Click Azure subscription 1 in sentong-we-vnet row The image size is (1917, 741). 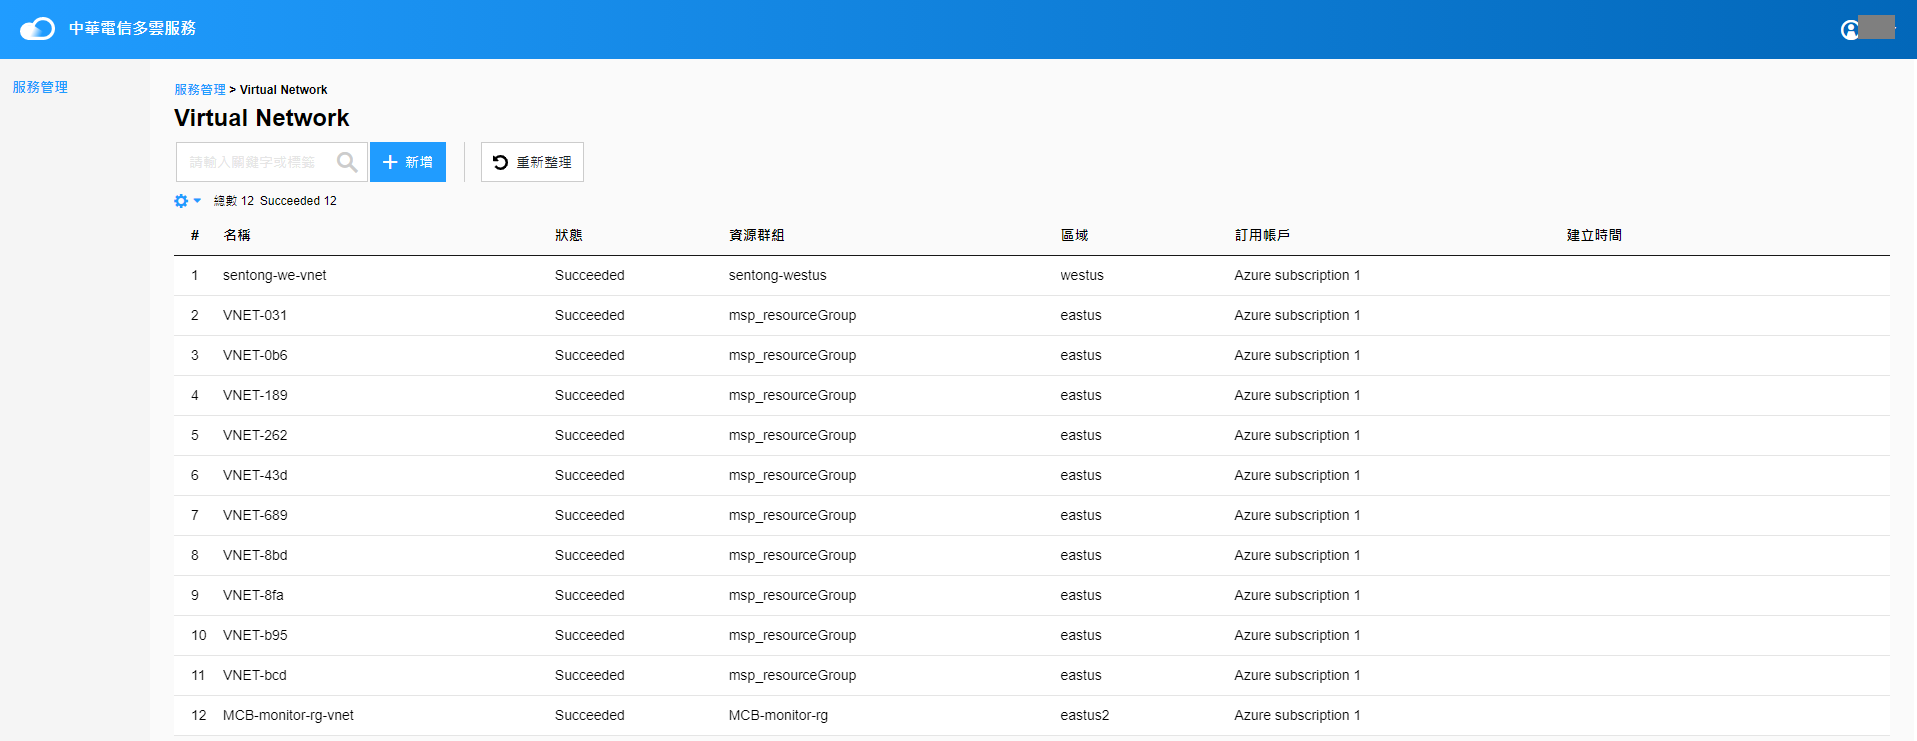(x=1297, y=275)
